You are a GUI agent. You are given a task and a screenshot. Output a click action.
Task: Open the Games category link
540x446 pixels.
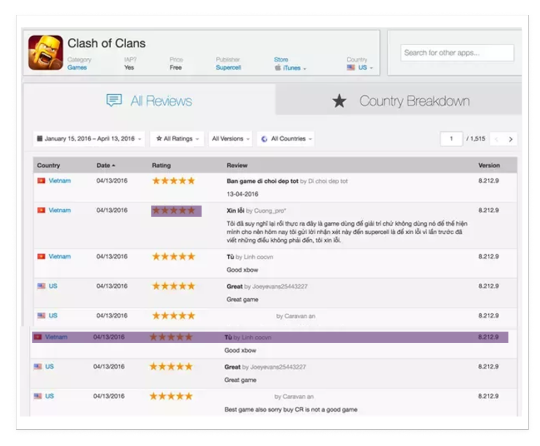point(77,68)
